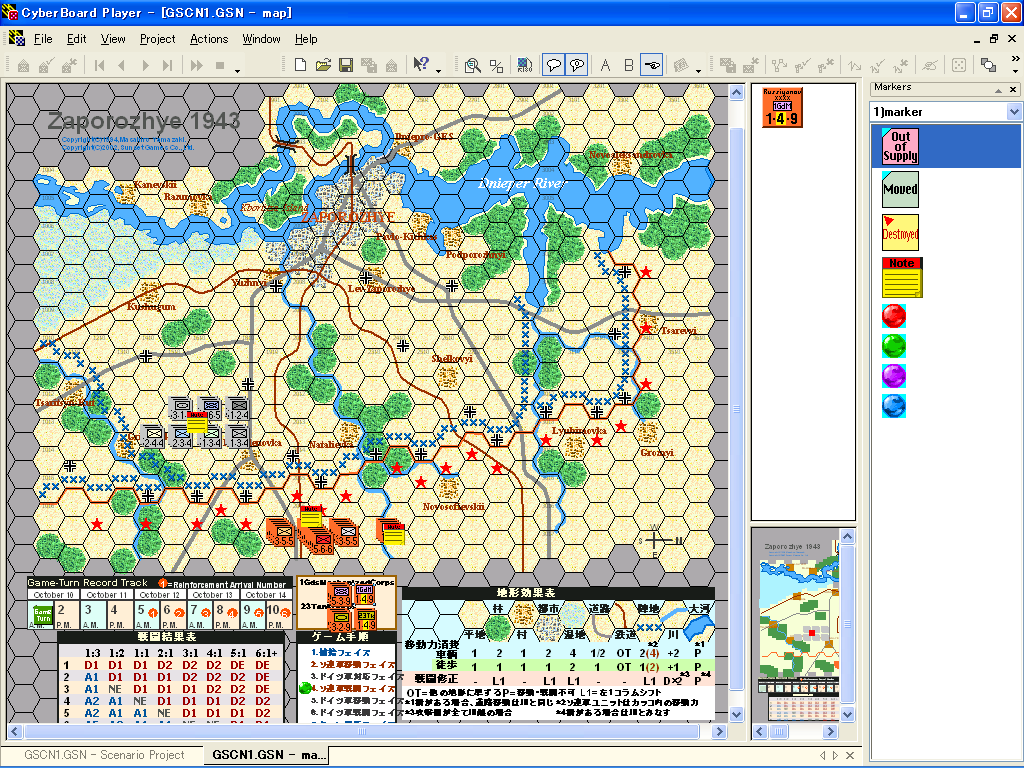
Task: Pick the green ball marker
Action: [893, 345]
